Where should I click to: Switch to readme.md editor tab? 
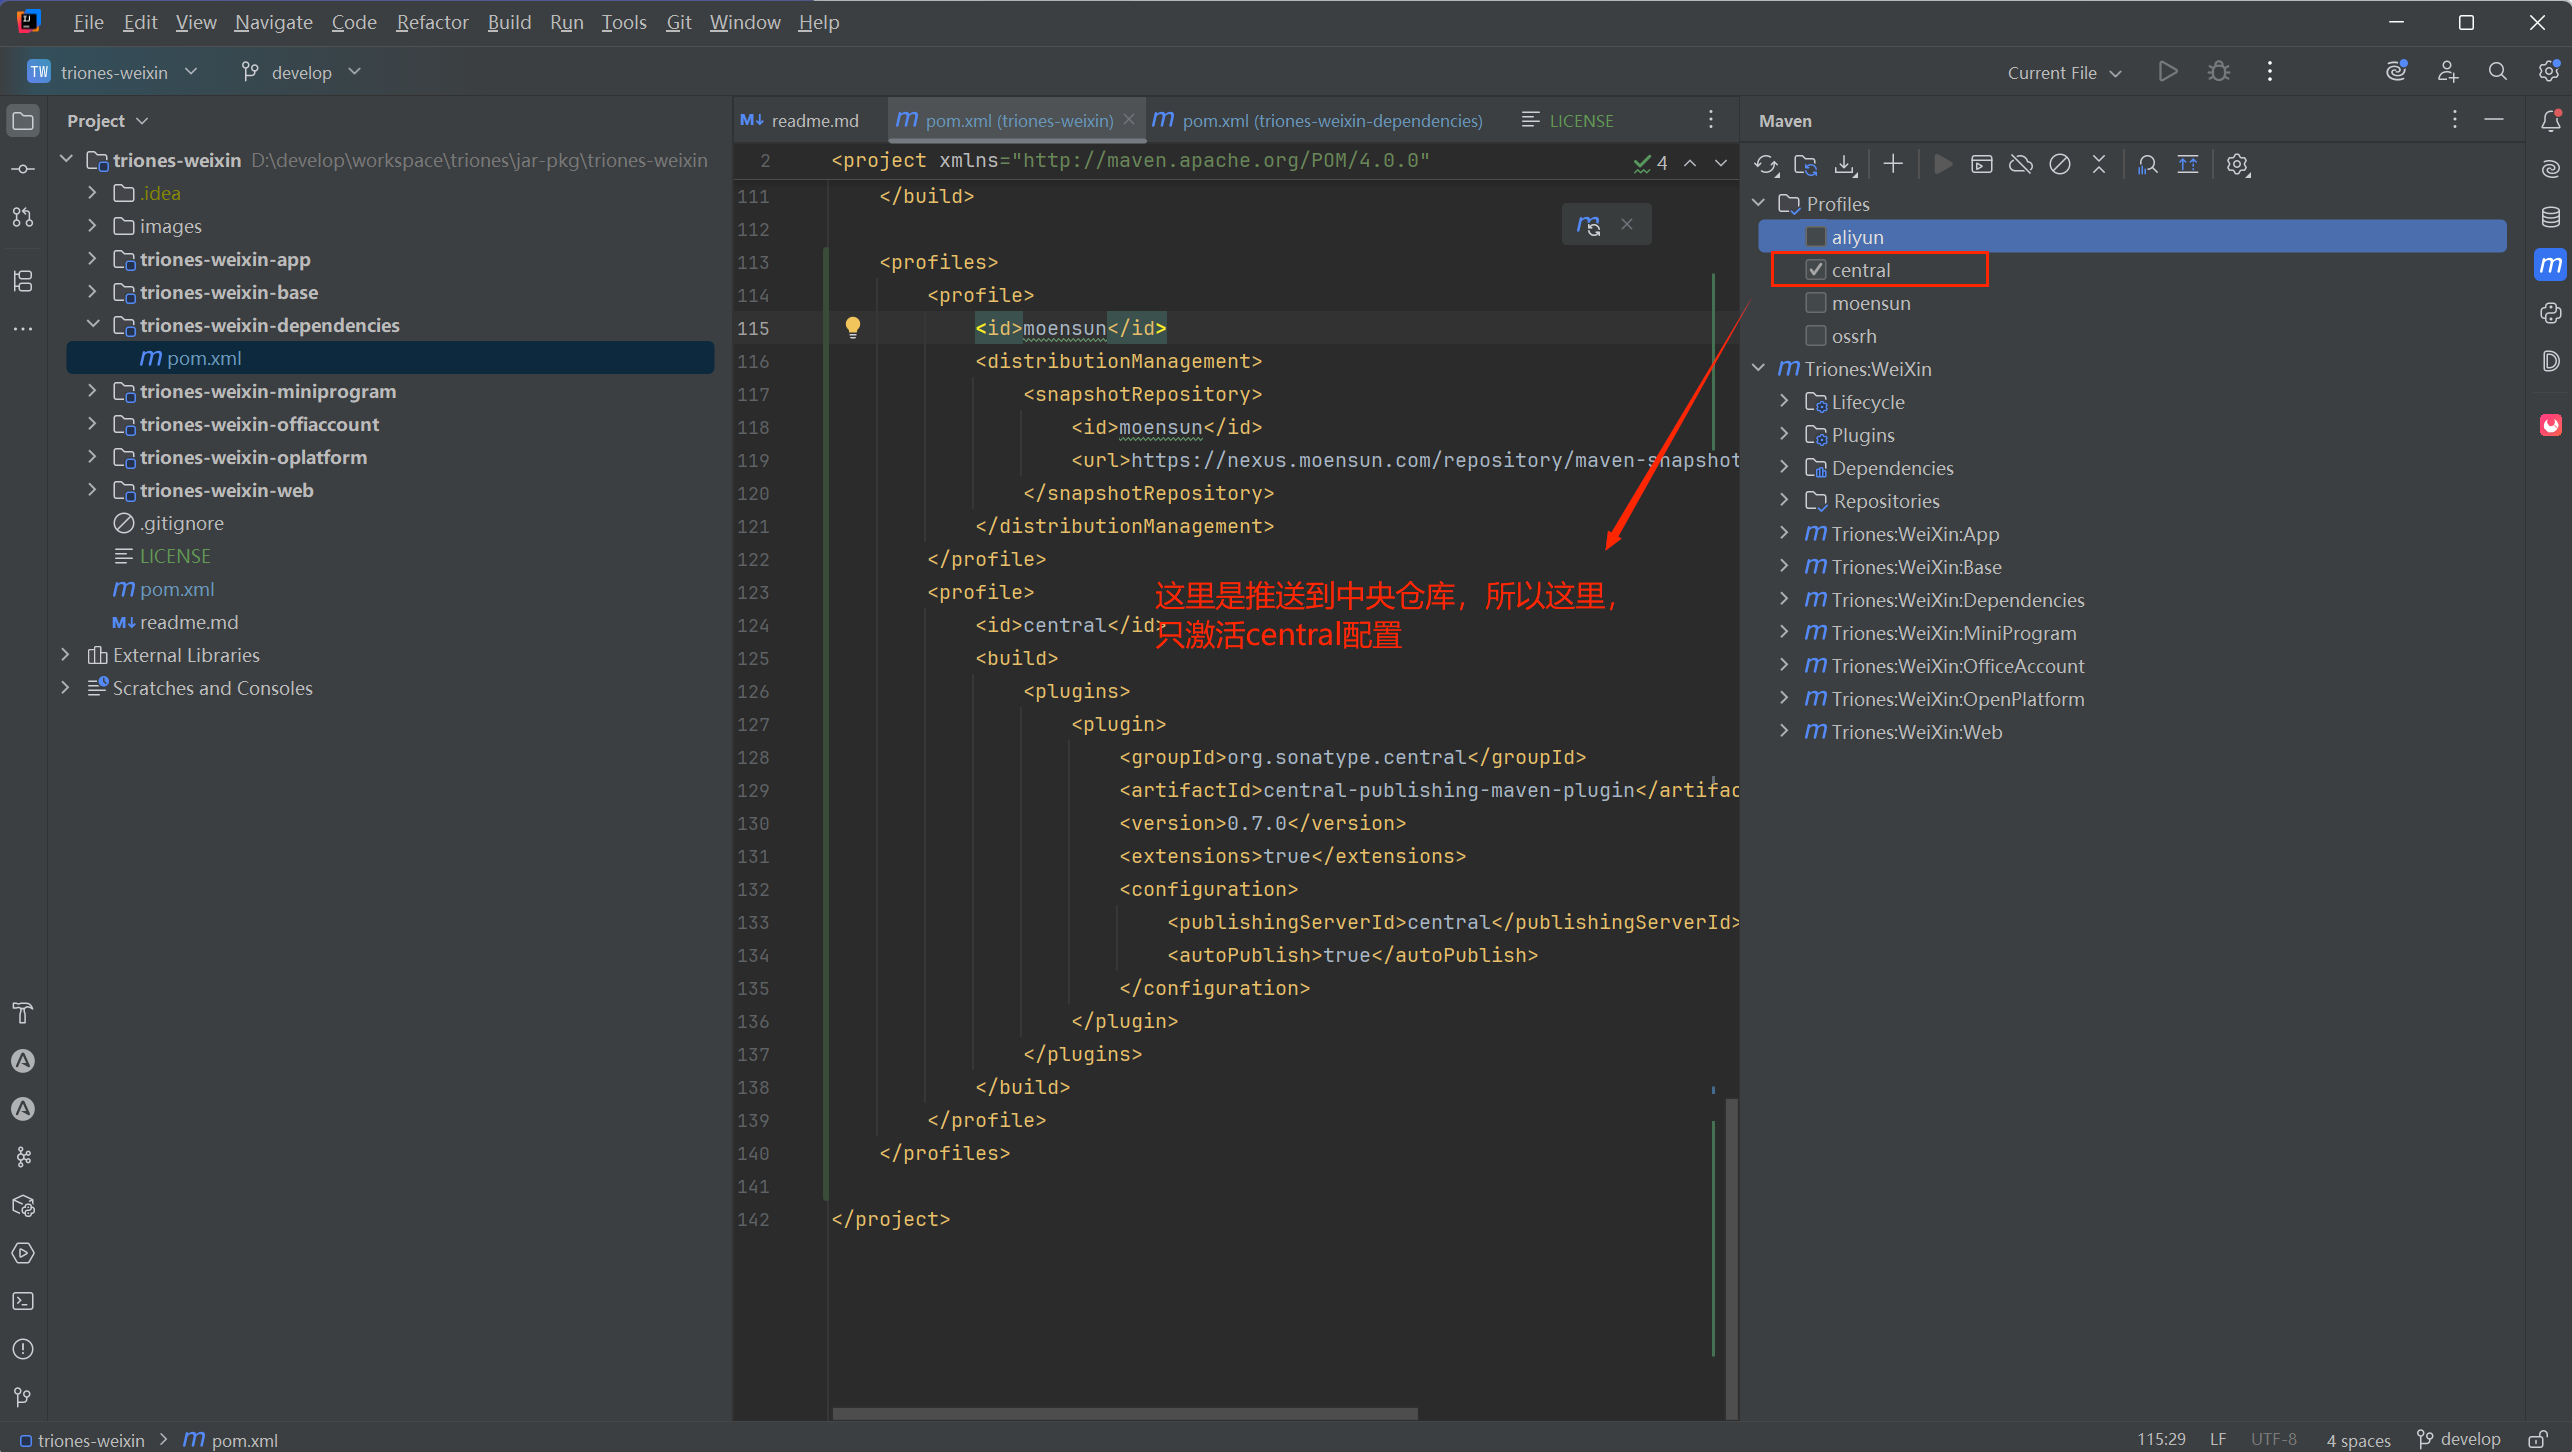[x=800, y=121]
